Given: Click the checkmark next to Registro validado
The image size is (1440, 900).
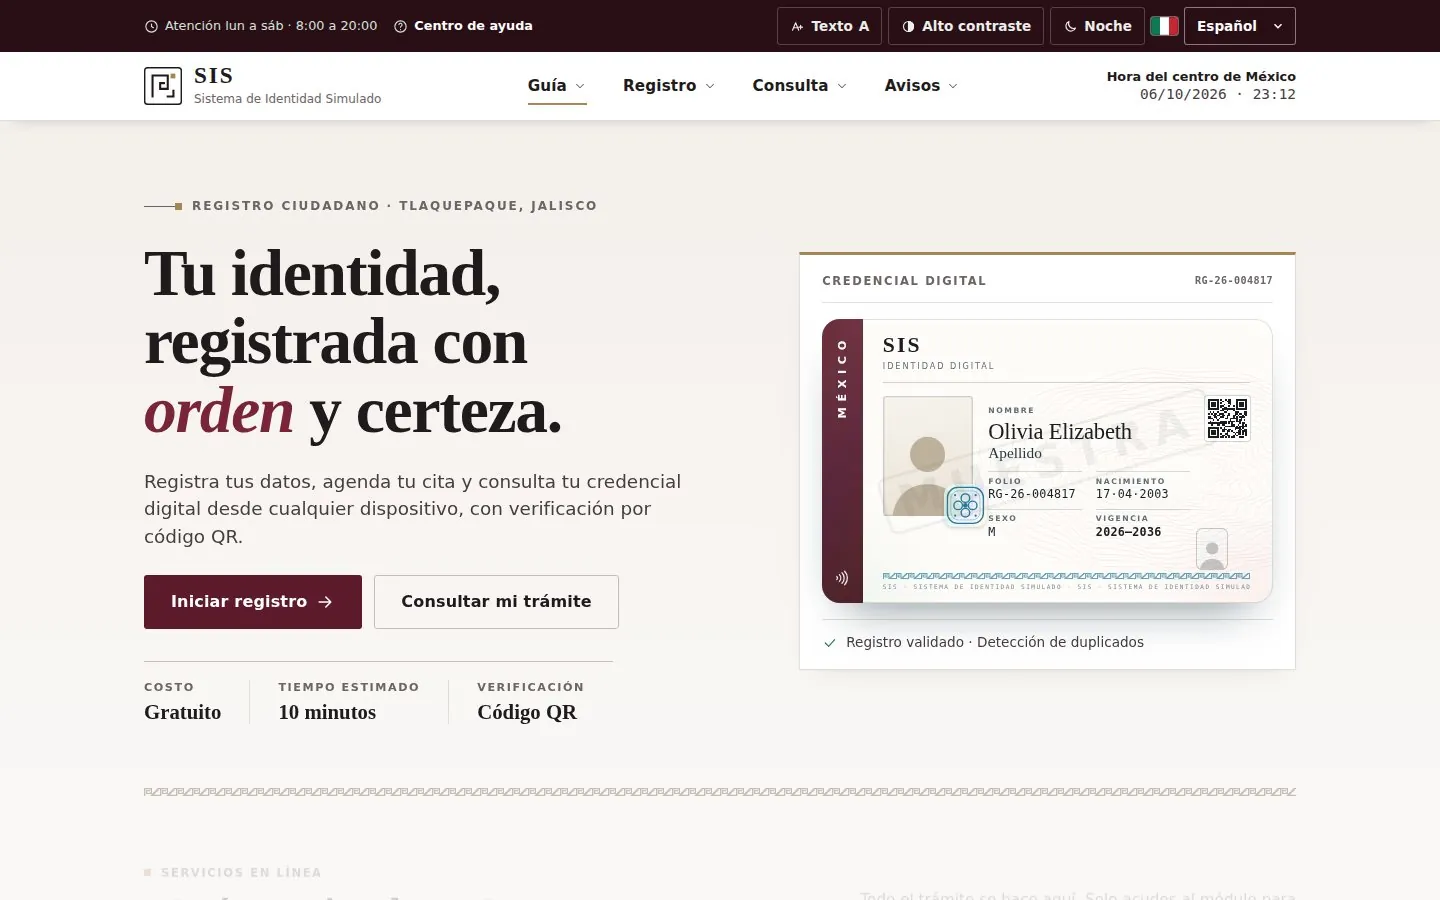Looking at the screenshot, I should pos(830,643).
